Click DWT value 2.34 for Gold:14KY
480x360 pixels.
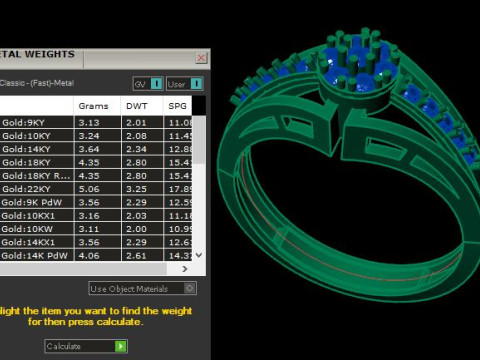pos(136,149)
